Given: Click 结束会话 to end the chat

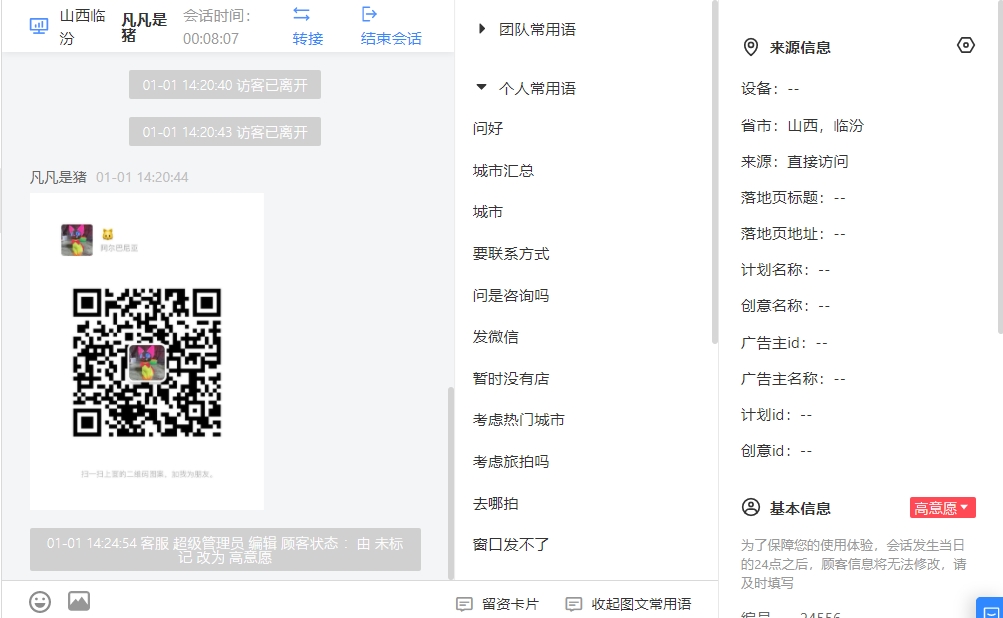Looking at the screenshot, I should pos(391,38).
